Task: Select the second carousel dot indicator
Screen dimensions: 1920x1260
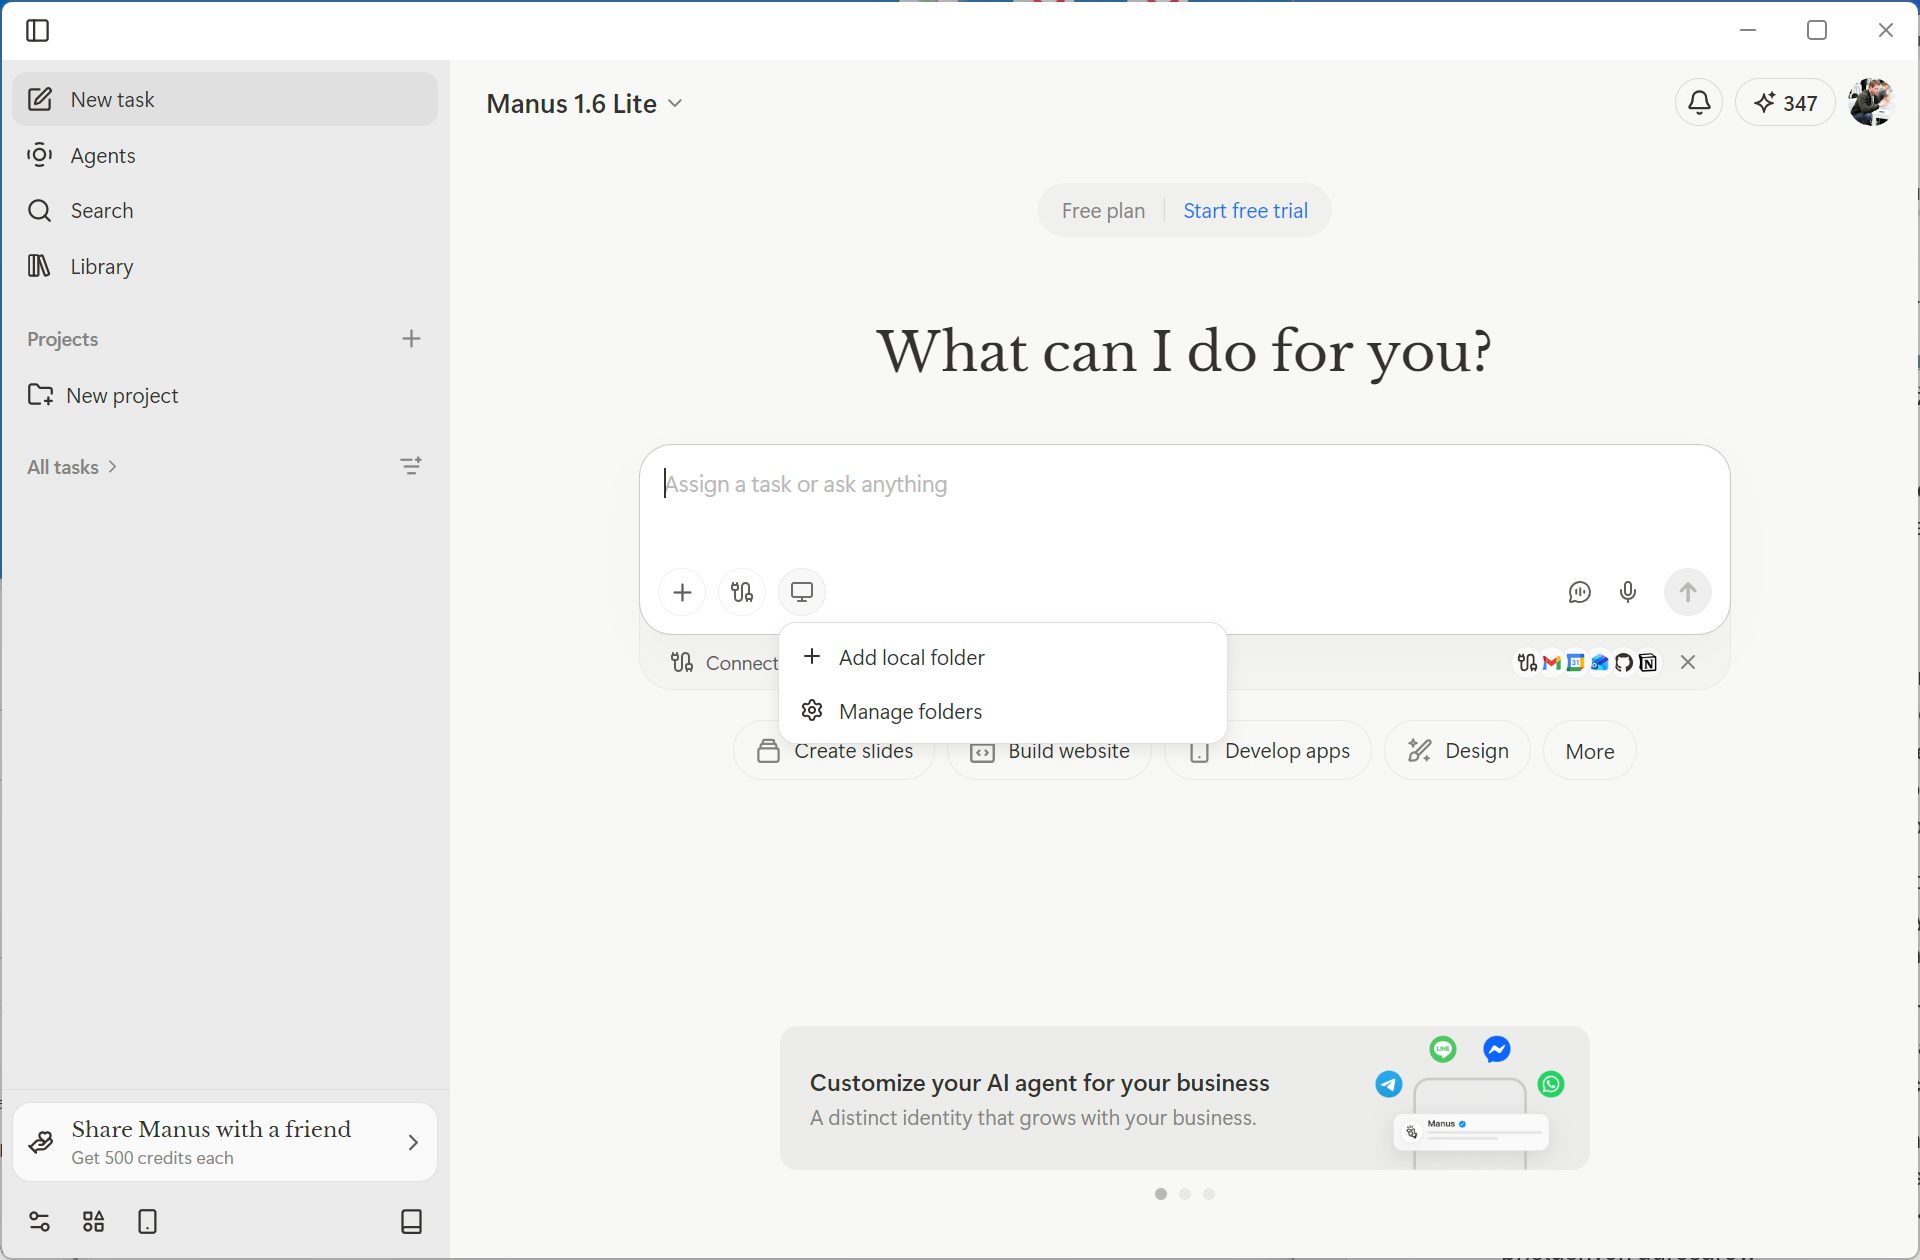Action: tap(1185, 1194)
